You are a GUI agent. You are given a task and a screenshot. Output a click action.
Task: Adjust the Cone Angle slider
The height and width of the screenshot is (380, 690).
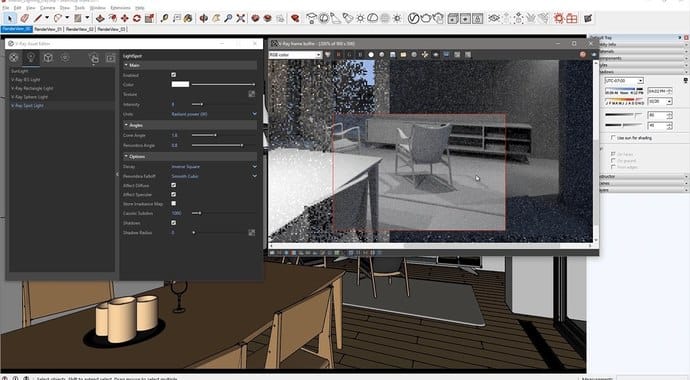(224, 135)
